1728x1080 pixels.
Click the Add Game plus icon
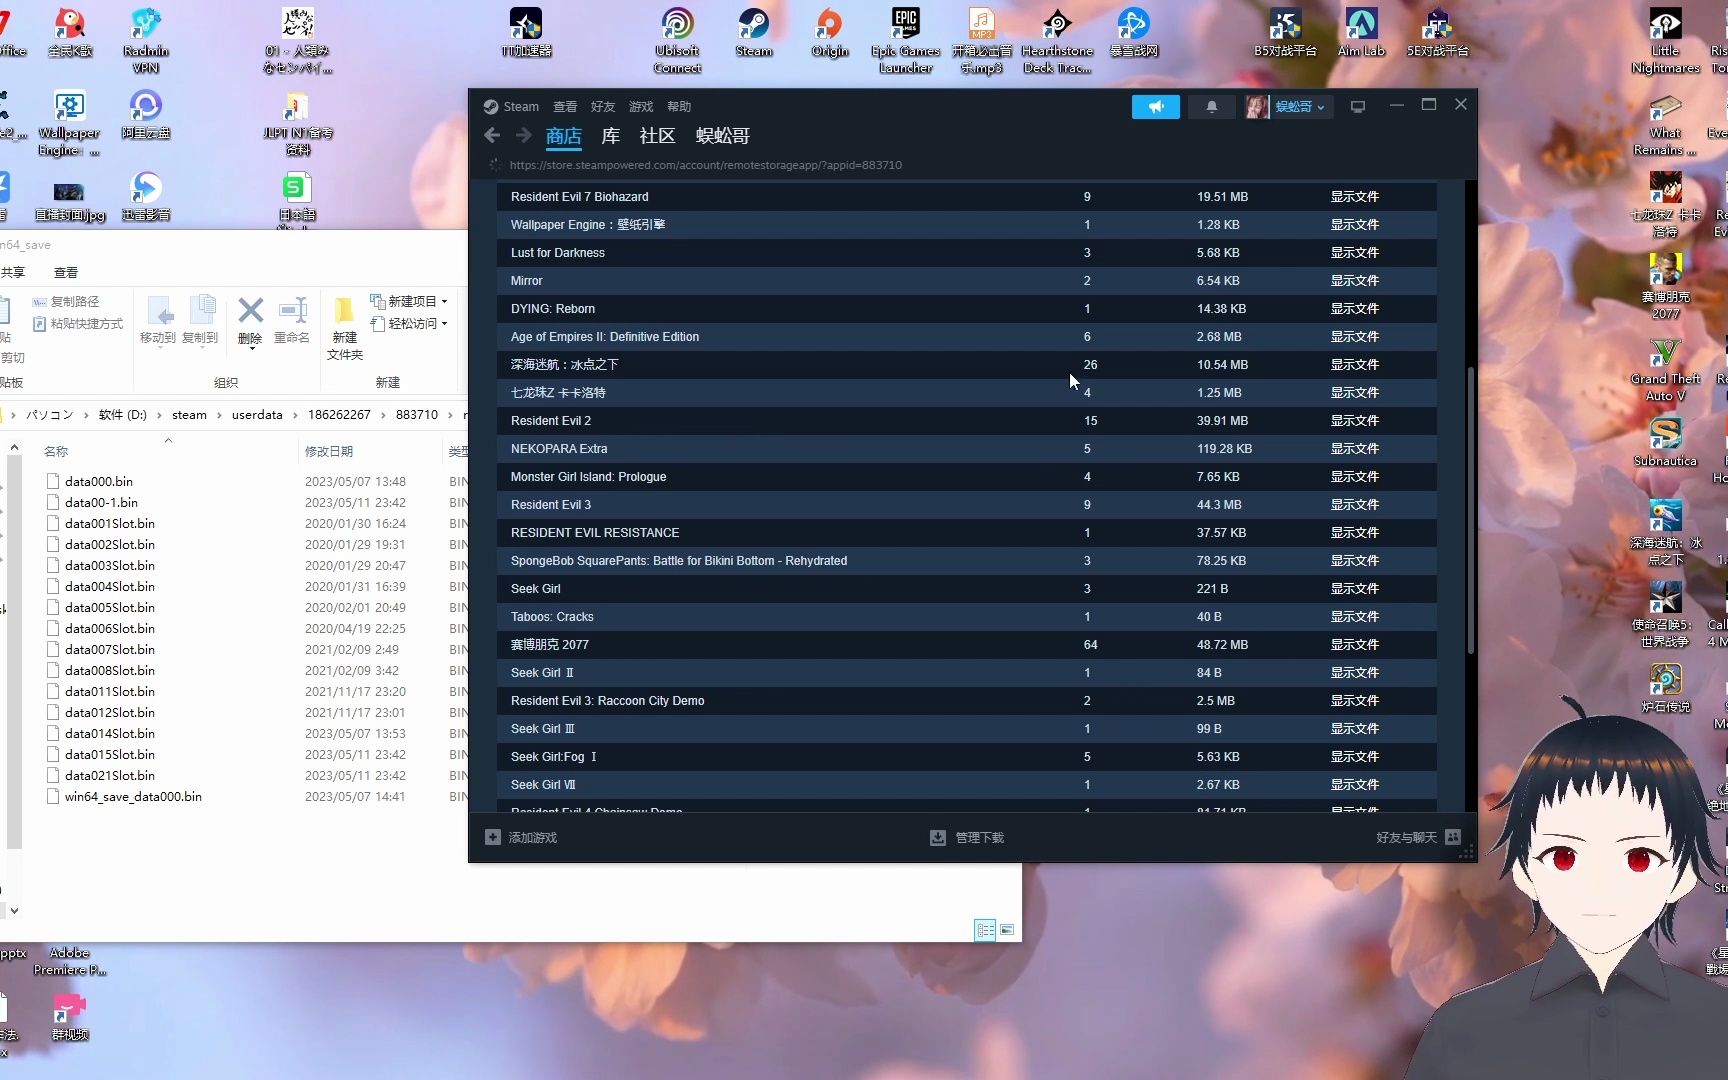click(492, 837)
